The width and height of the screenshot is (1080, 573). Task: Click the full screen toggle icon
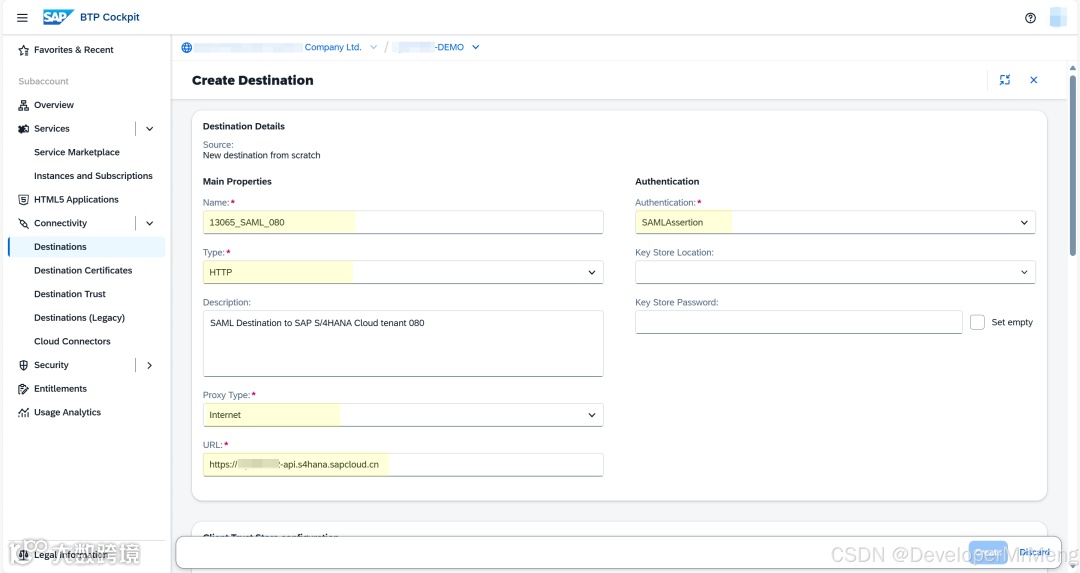click(x=1005, y=80)
